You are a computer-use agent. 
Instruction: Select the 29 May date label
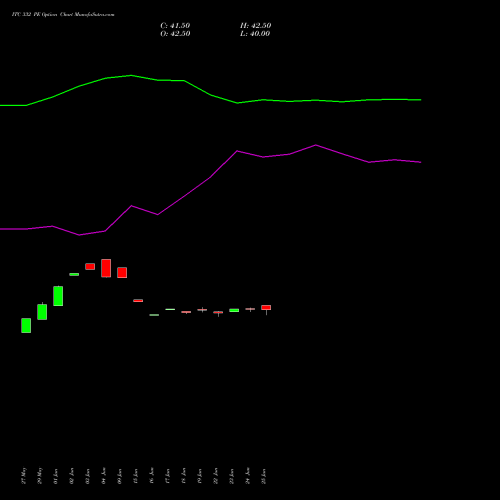[40, 476]
